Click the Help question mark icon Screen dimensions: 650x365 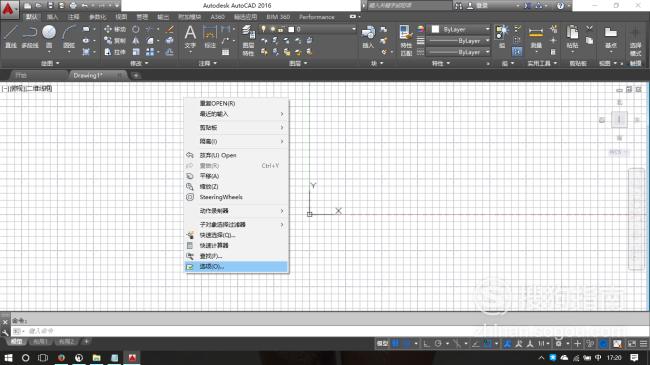560,5
